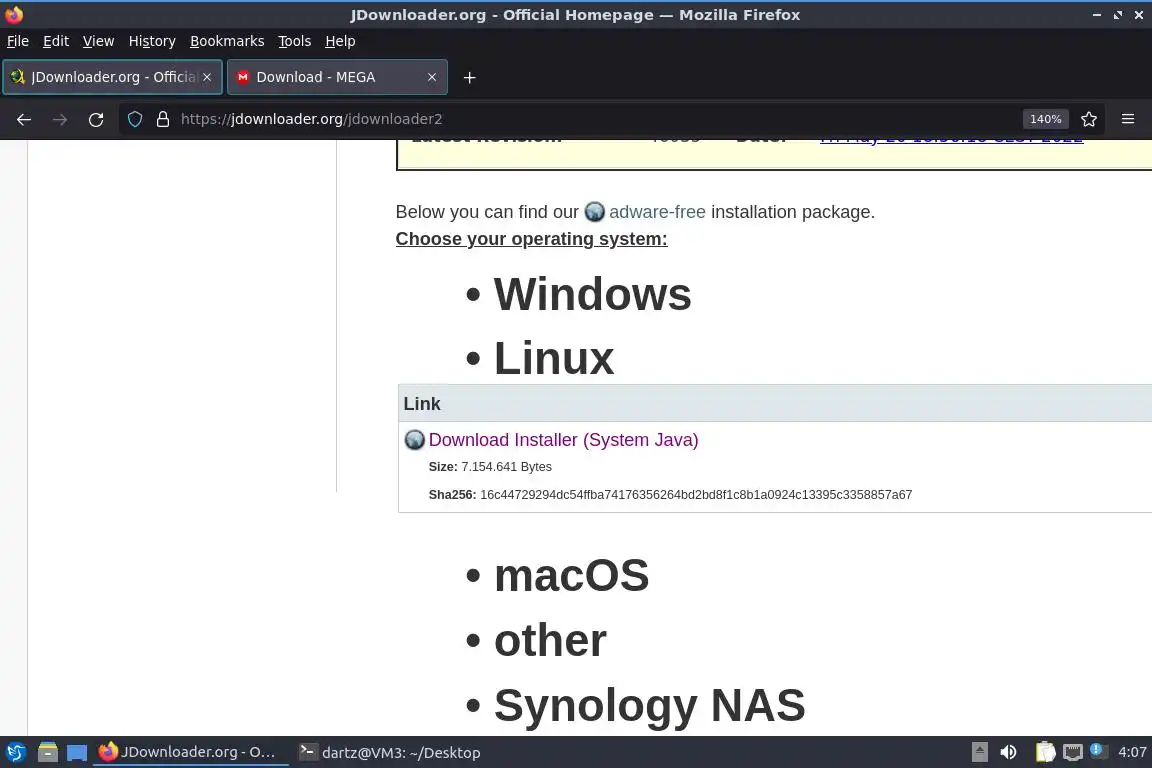Open the Help menu

[340, 41]
